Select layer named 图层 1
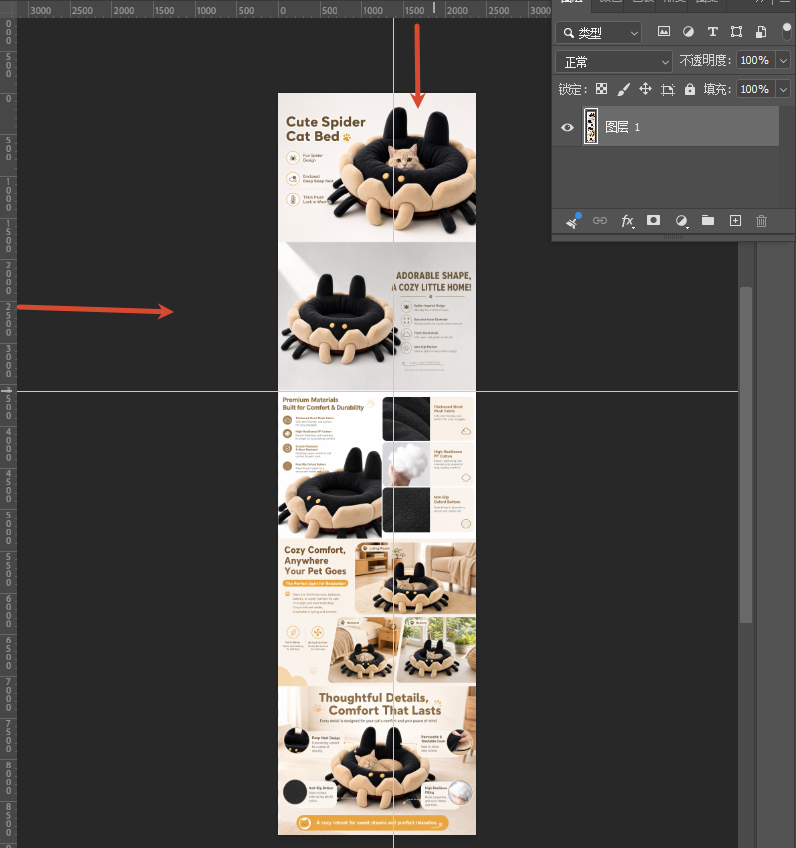This screenshot has width=796, height=848. [x=622, y=127]
